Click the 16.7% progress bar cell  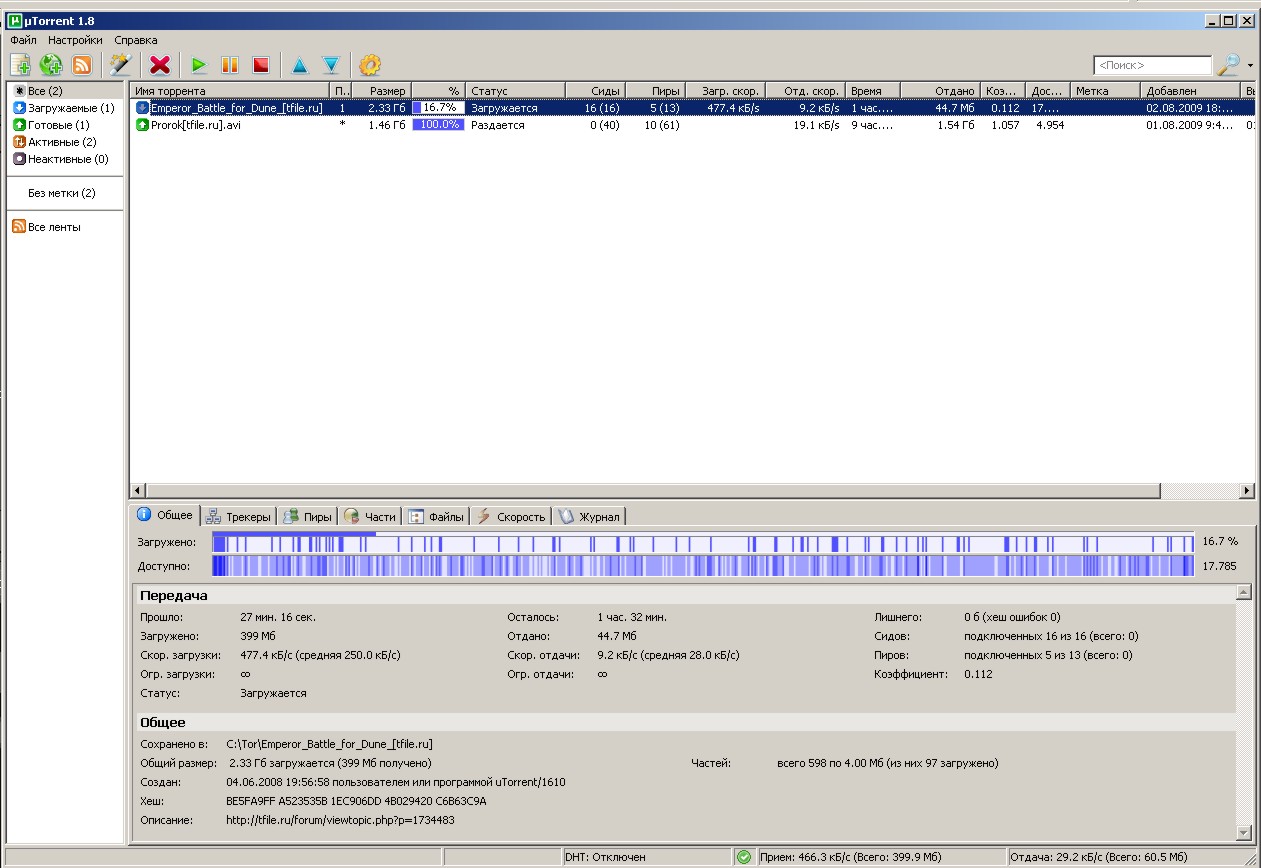(x=439, y=108)
